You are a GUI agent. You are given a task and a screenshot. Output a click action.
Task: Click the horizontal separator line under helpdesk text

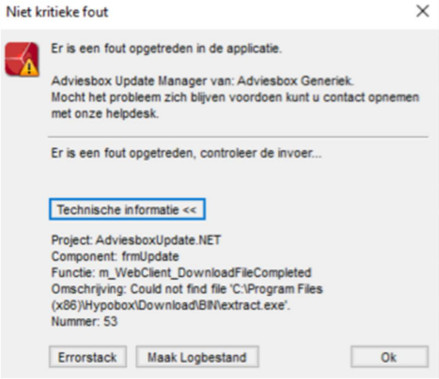click(x=238, y=137)
